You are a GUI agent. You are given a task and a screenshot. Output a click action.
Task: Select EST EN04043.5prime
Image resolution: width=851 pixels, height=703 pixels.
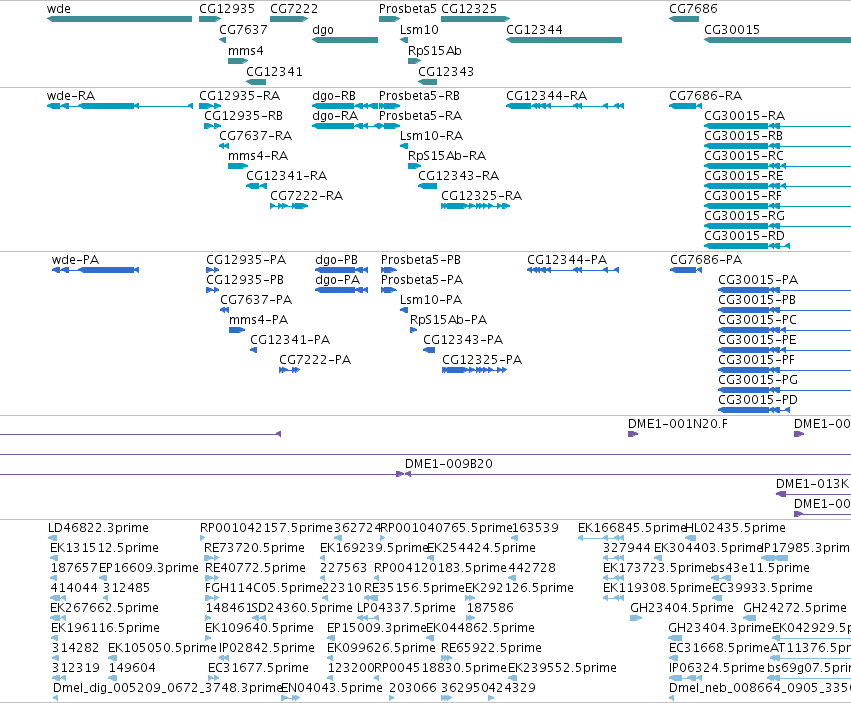coord(332,687)
